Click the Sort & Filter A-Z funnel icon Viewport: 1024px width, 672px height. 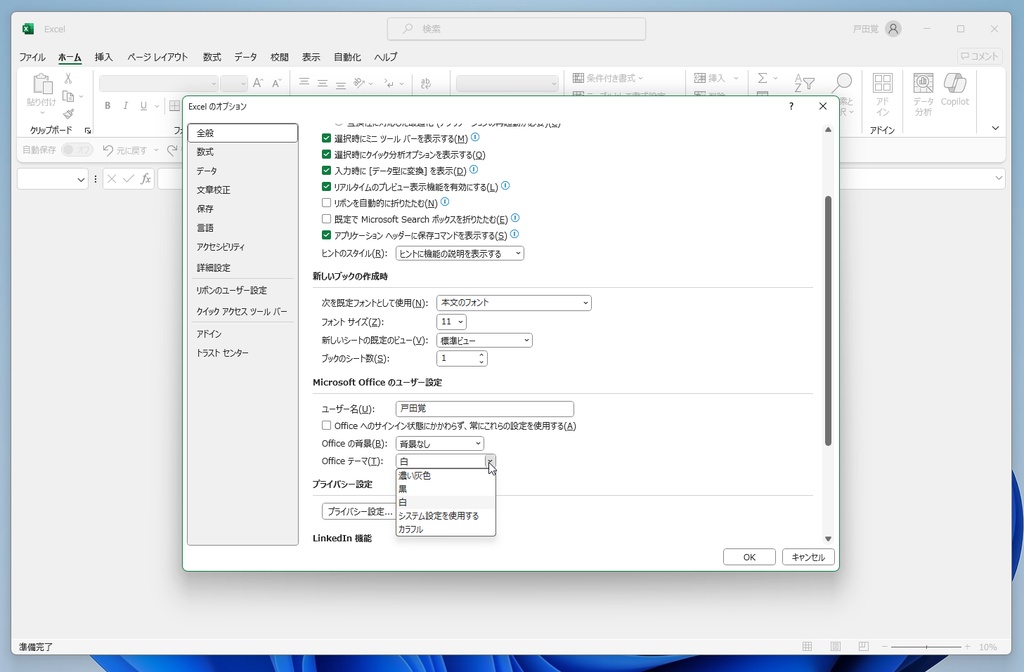coord(804,83)
